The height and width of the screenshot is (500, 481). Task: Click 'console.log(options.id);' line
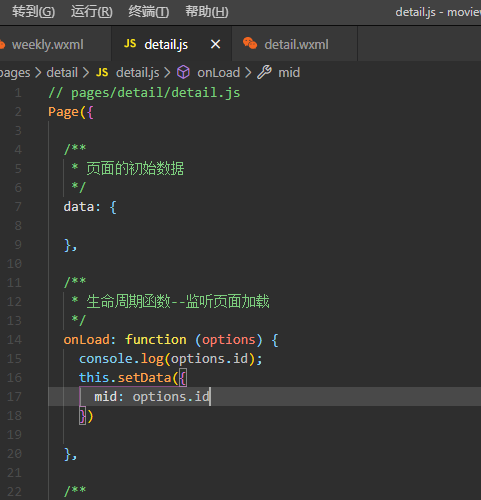(x=171, y=359)
